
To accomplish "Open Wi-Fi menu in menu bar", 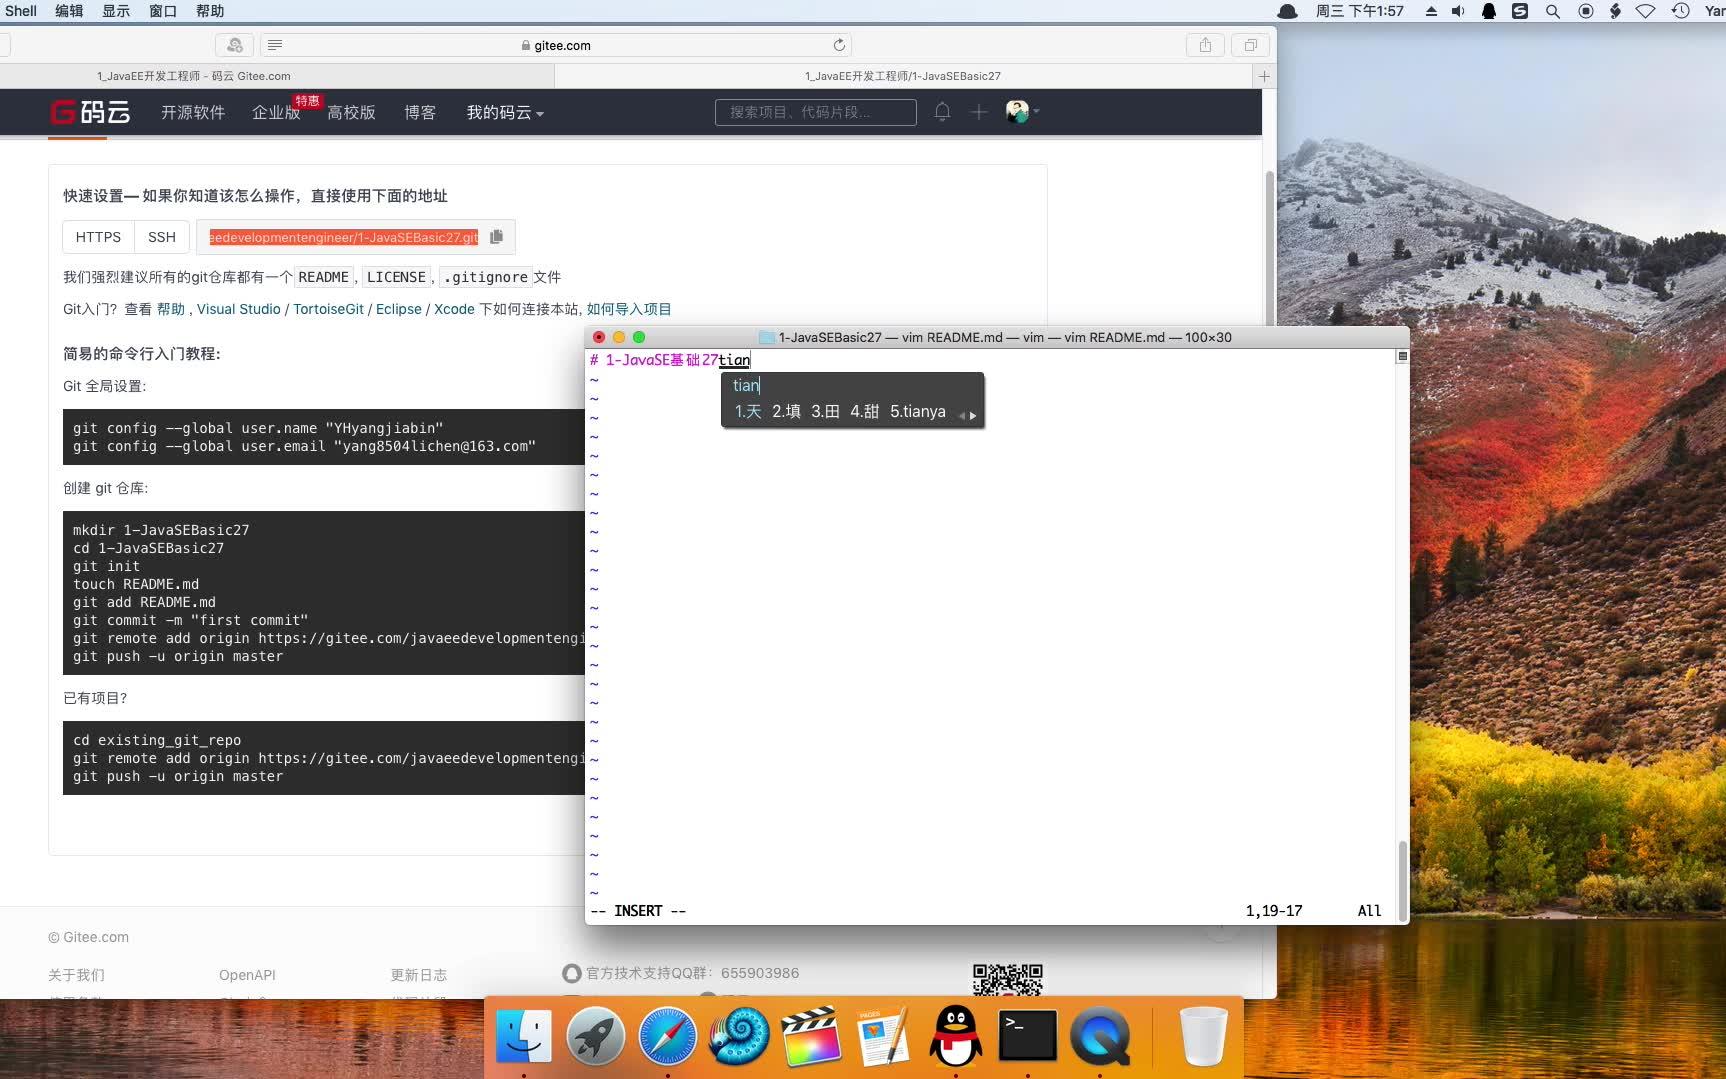I will [x=1646, y=11].
